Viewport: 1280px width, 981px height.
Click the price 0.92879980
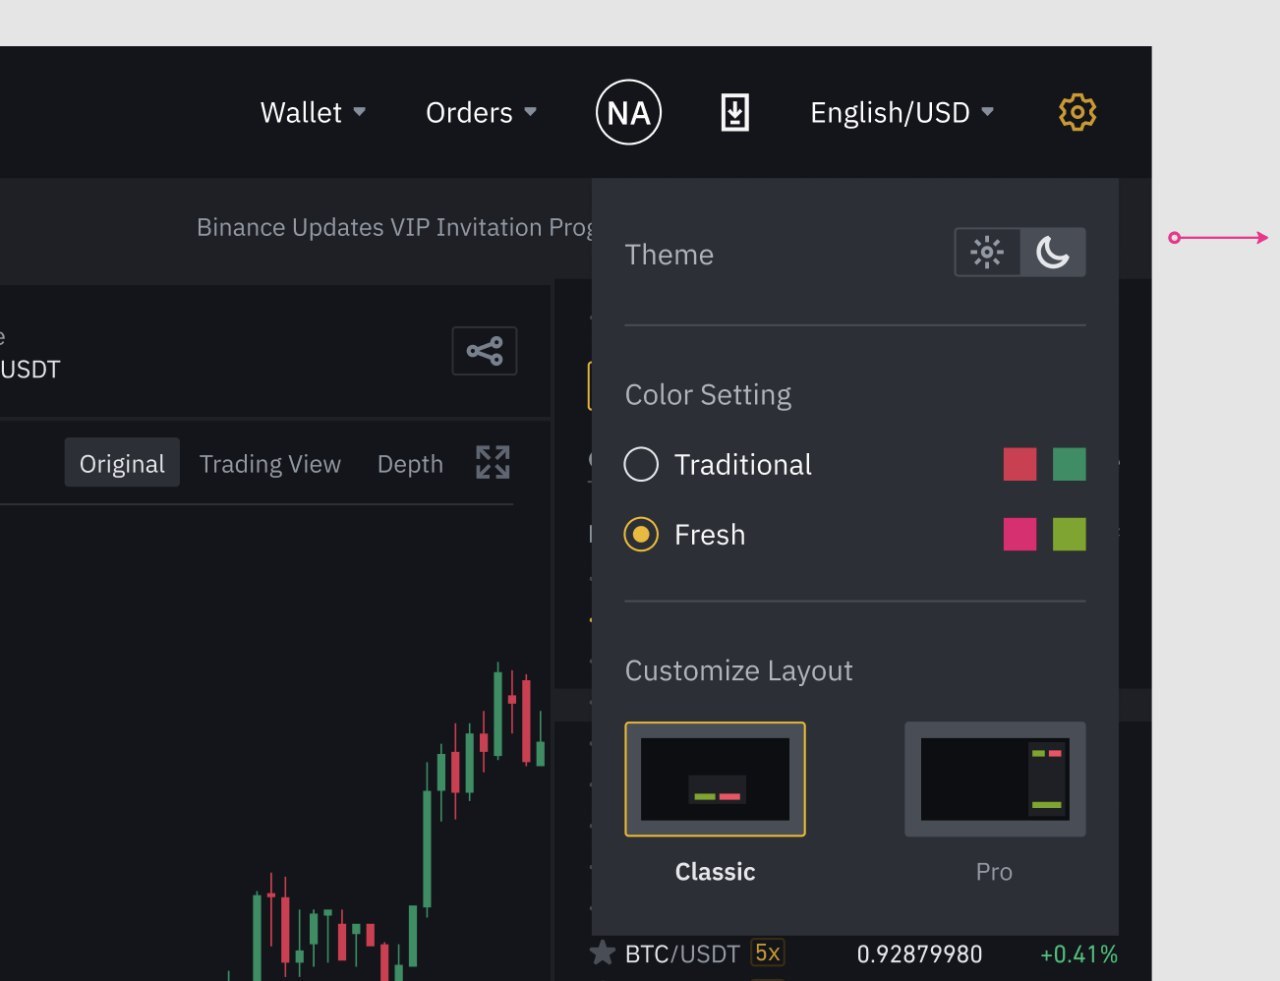coord(919,954)
